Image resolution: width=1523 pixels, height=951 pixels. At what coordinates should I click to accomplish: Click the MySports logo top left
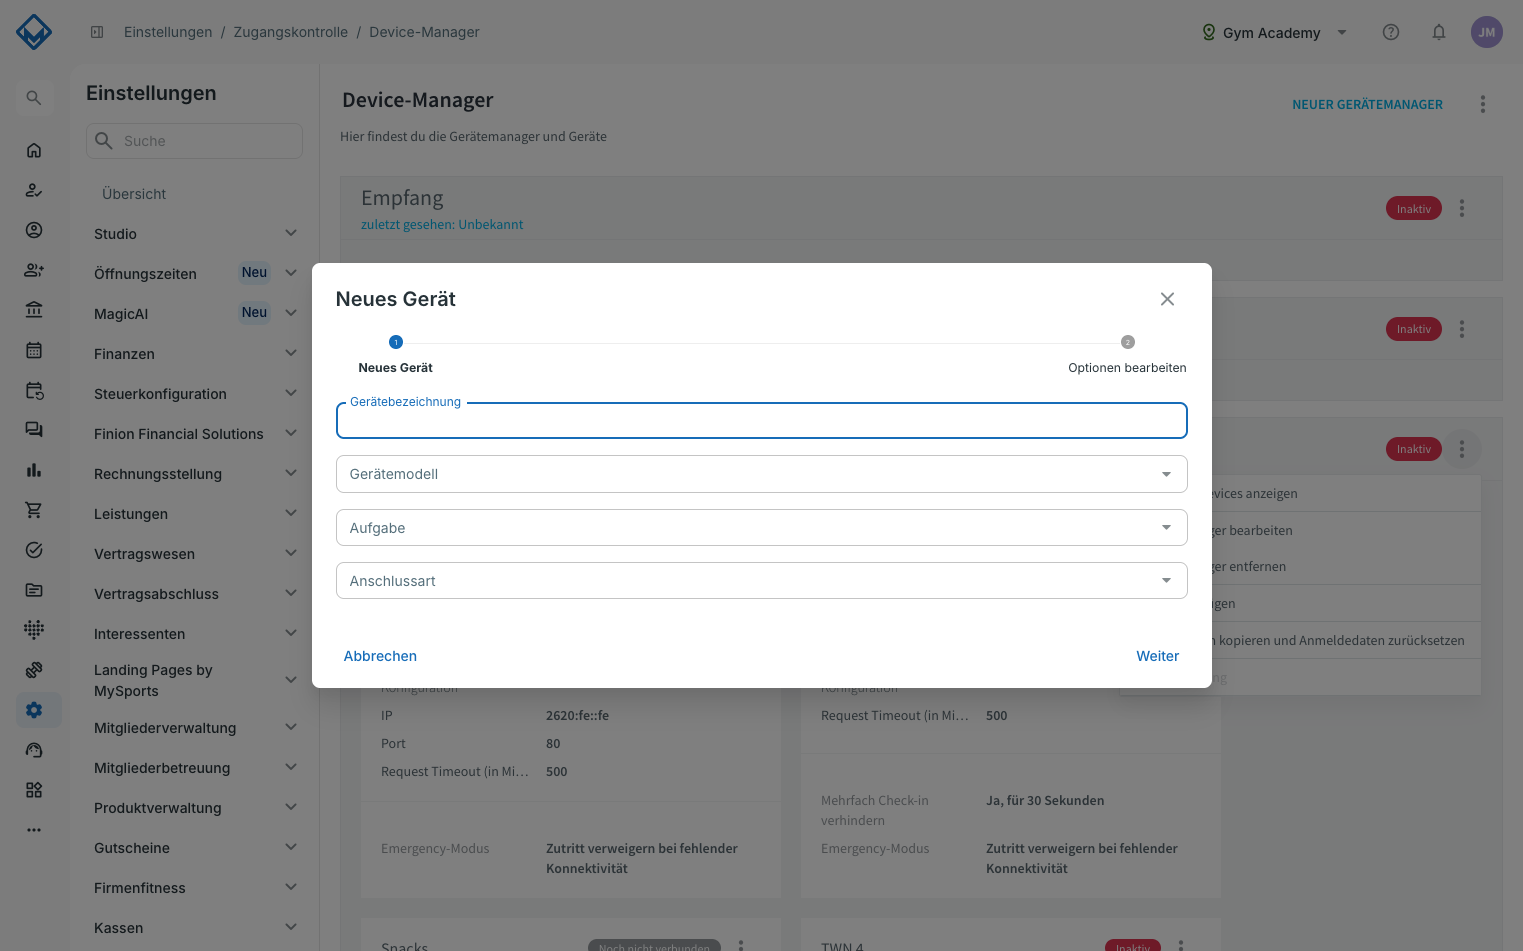click(34, 32)
